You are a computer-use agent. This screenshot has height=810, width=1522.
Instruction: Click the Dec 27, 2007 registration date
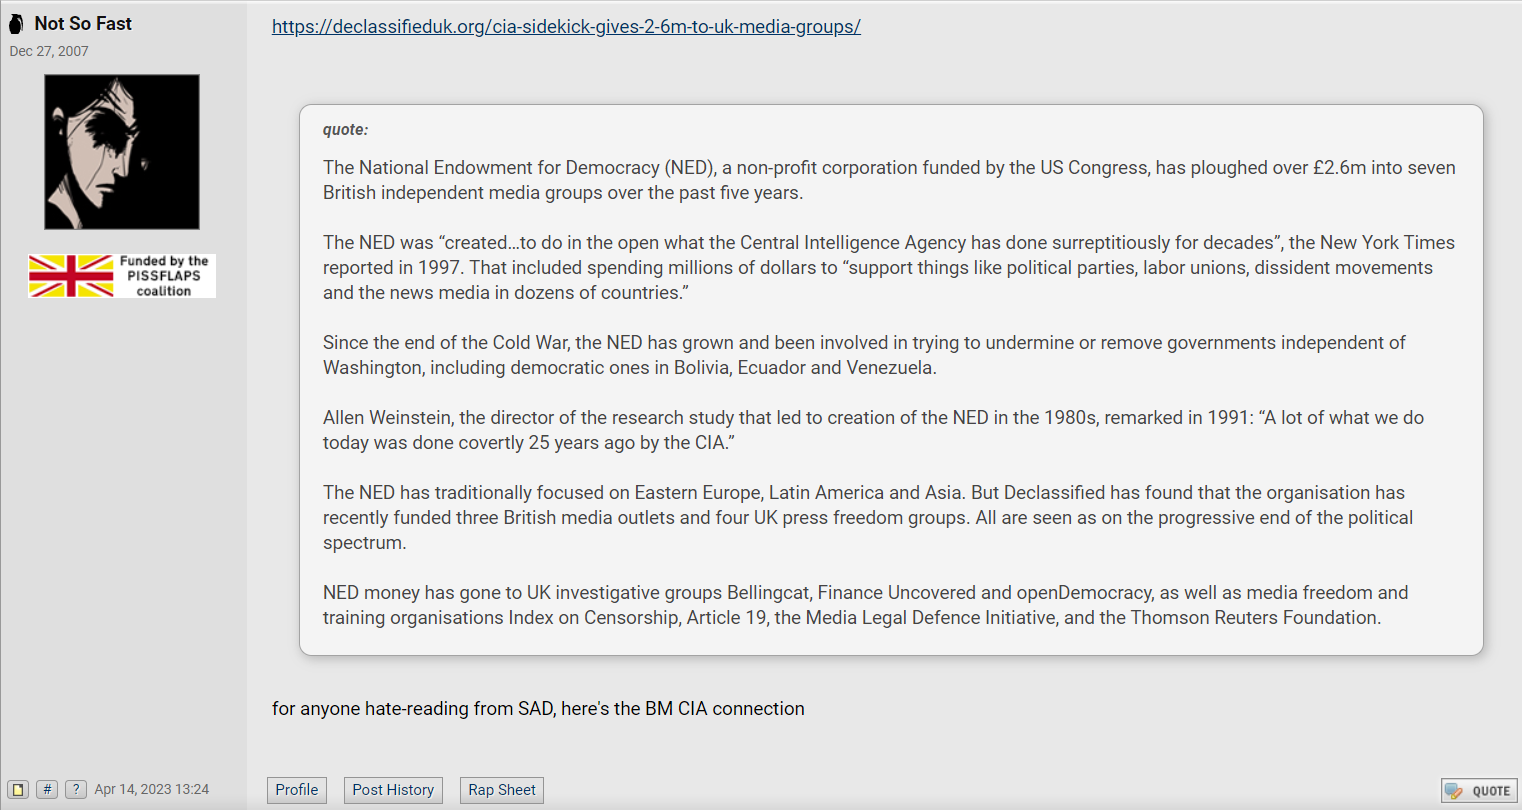[49, 51]
